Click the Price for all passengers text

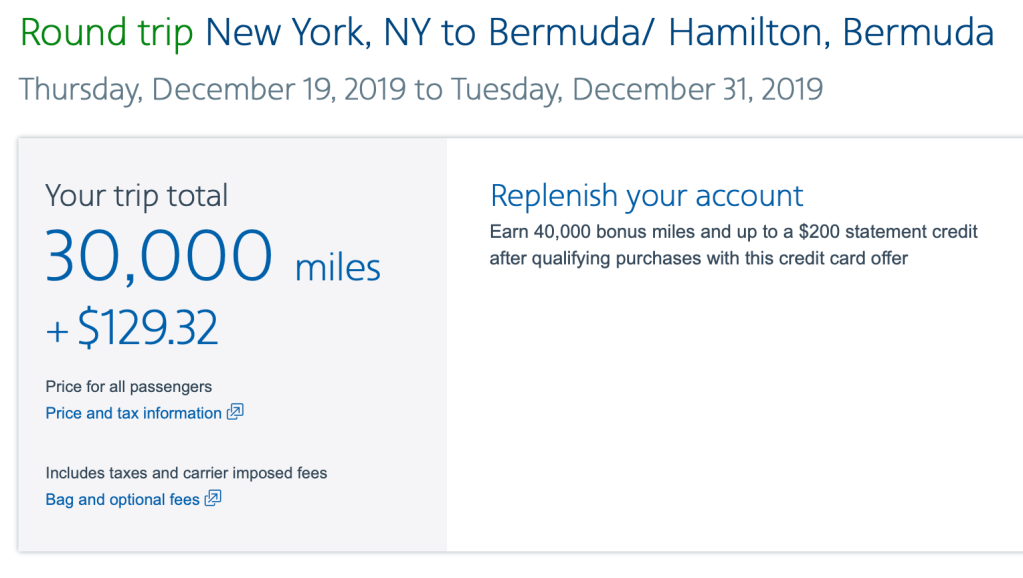click(x=129, y=386)
